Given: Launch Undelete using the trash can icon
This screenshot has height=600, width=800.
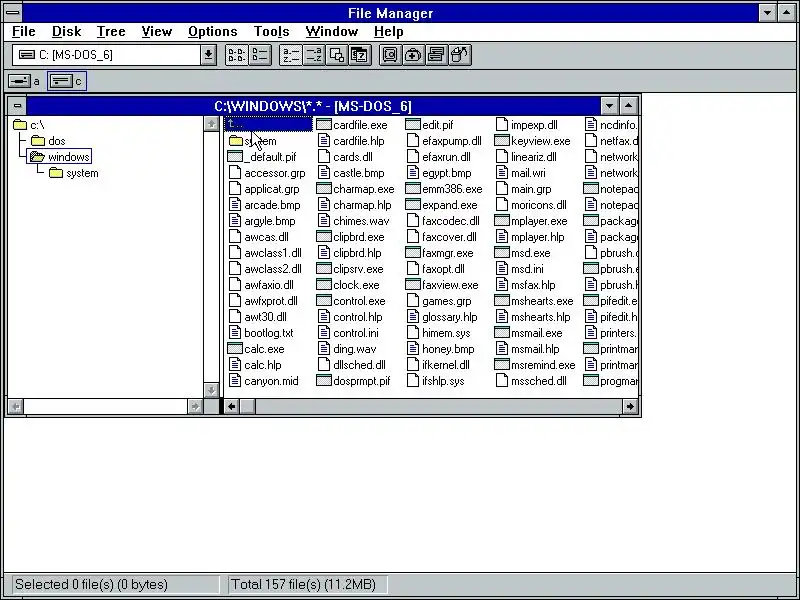Looking at the screenshot, I should (459, 55).
